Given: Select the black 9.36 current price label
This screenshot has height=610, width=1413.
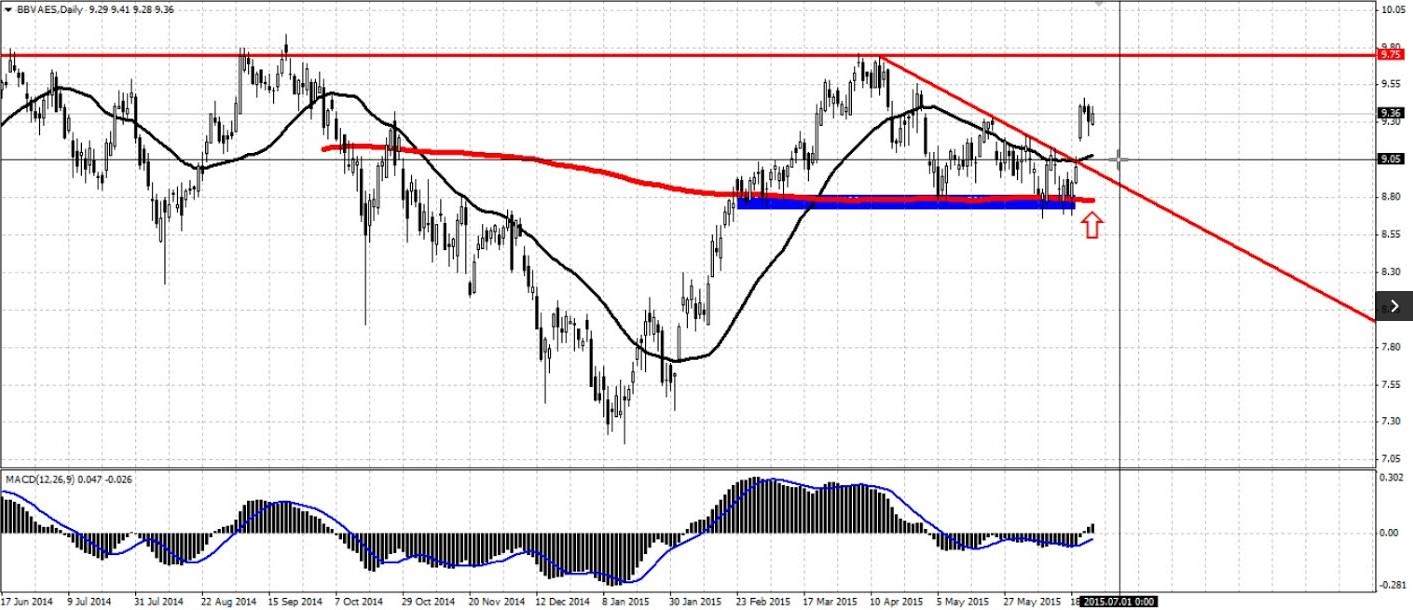Looking at the screenshot, I should pyautogui.click(x=1391, y=113).
